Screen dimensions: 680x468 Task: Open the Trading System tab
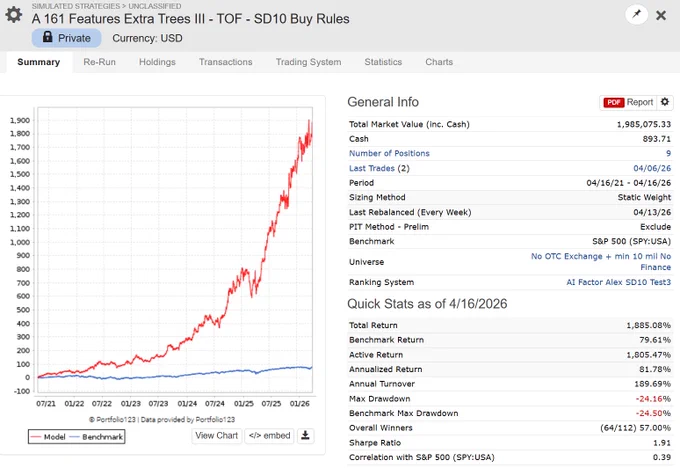(x=308, y=62)
